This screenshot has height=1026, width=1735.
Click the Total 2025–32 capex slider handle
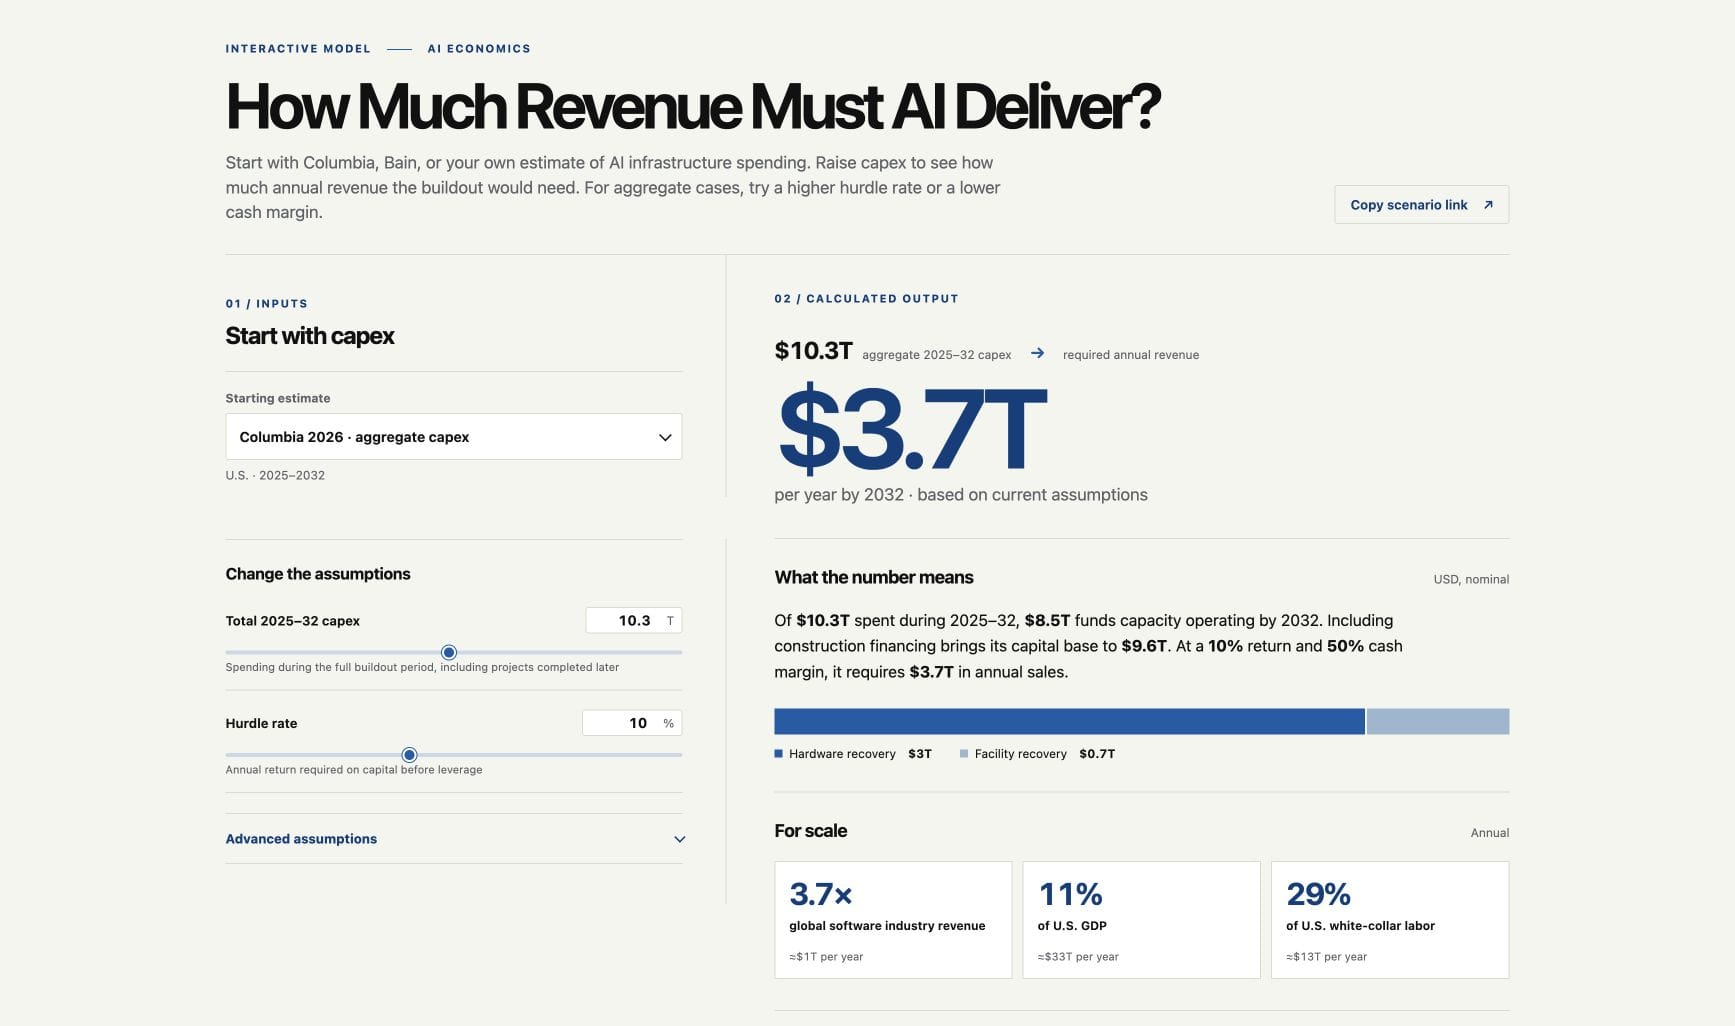(449, 653)
